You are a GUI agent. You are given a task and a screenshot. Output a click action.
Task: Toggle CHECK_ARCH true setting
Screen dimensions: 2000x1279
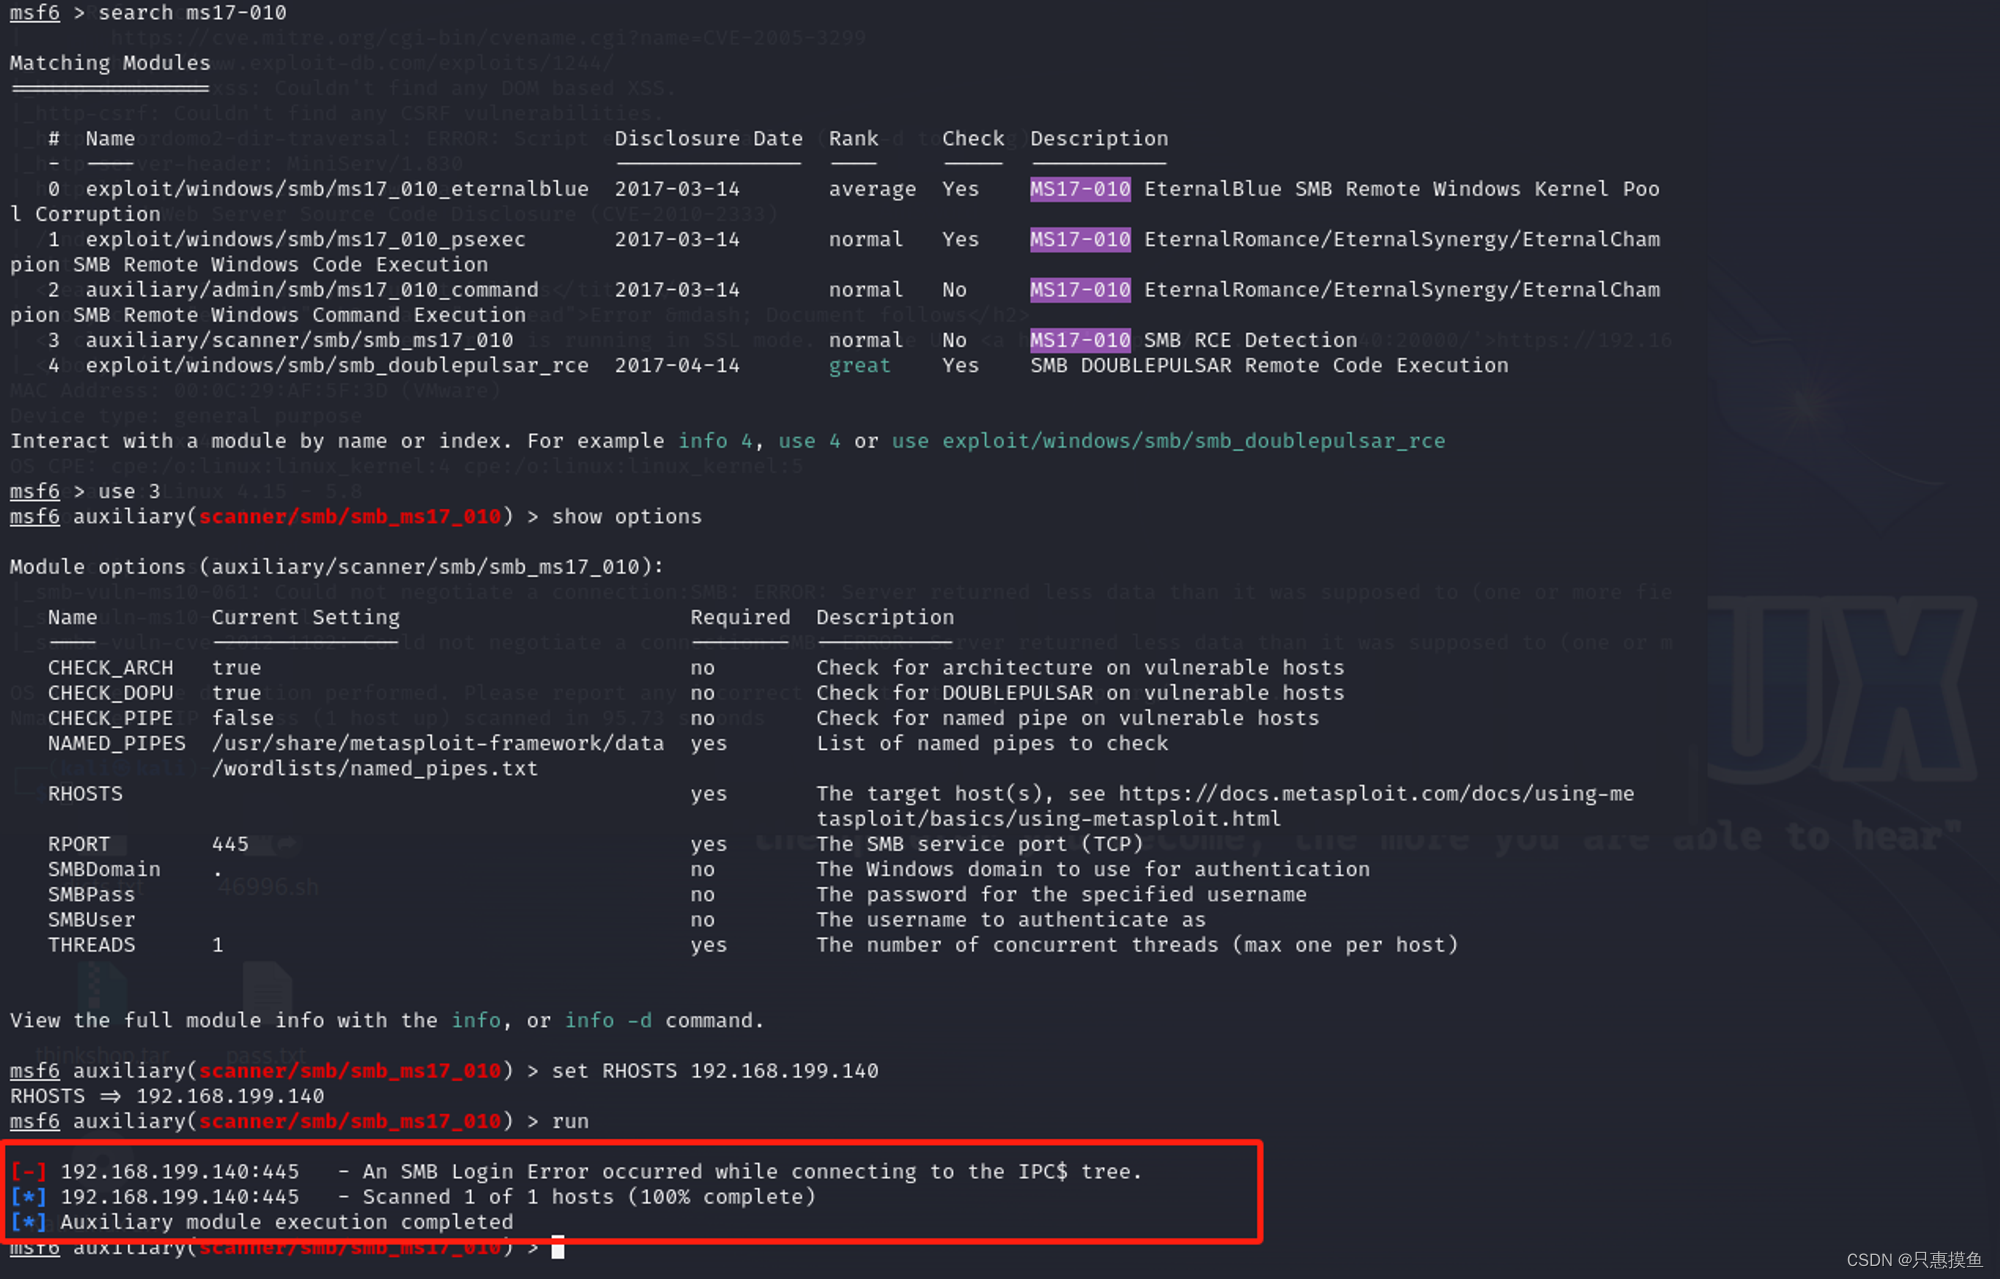[x=236, y=666]
